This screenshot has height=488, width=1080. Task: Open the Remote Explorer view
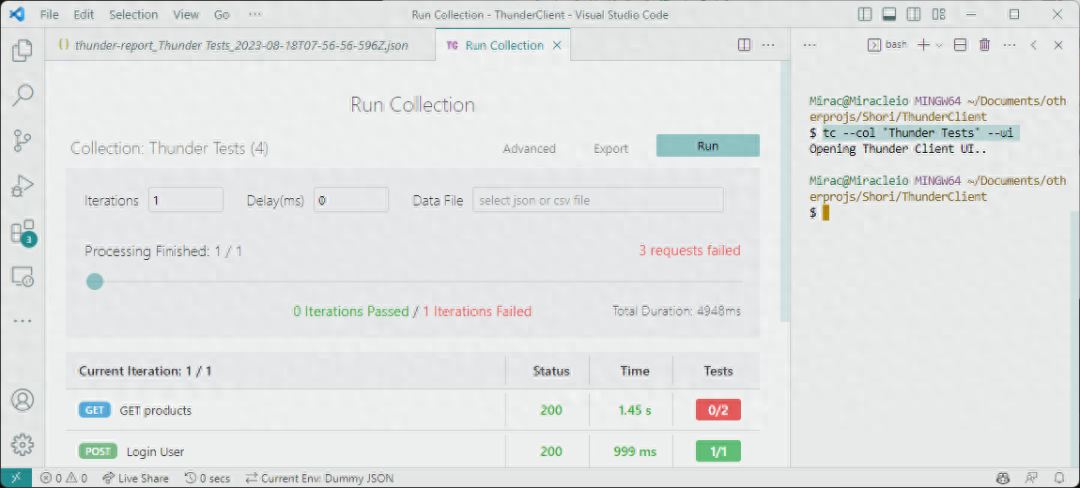(x=22, y=276)
